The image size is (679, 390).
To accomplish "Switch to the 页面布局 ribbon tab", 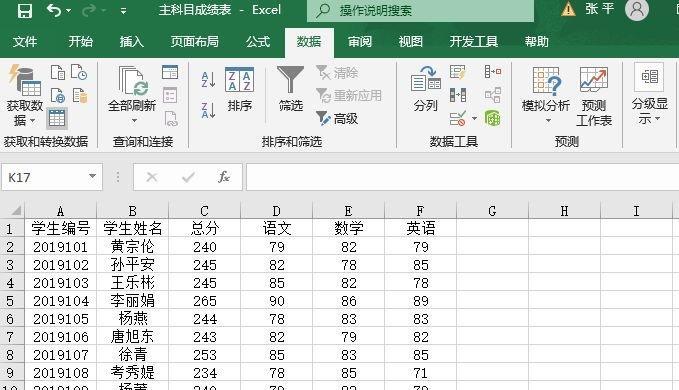I will tap(194, 42).
